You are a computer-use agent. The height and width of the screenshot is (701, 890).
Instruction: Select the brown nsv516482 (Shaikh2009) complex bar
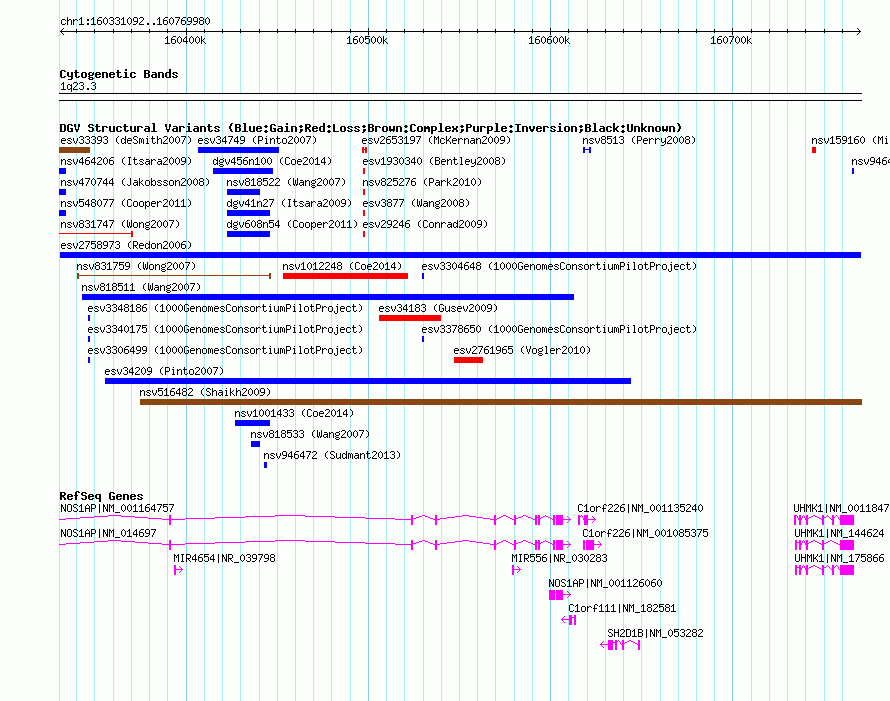pyautogui.click(x=501, y=402)
